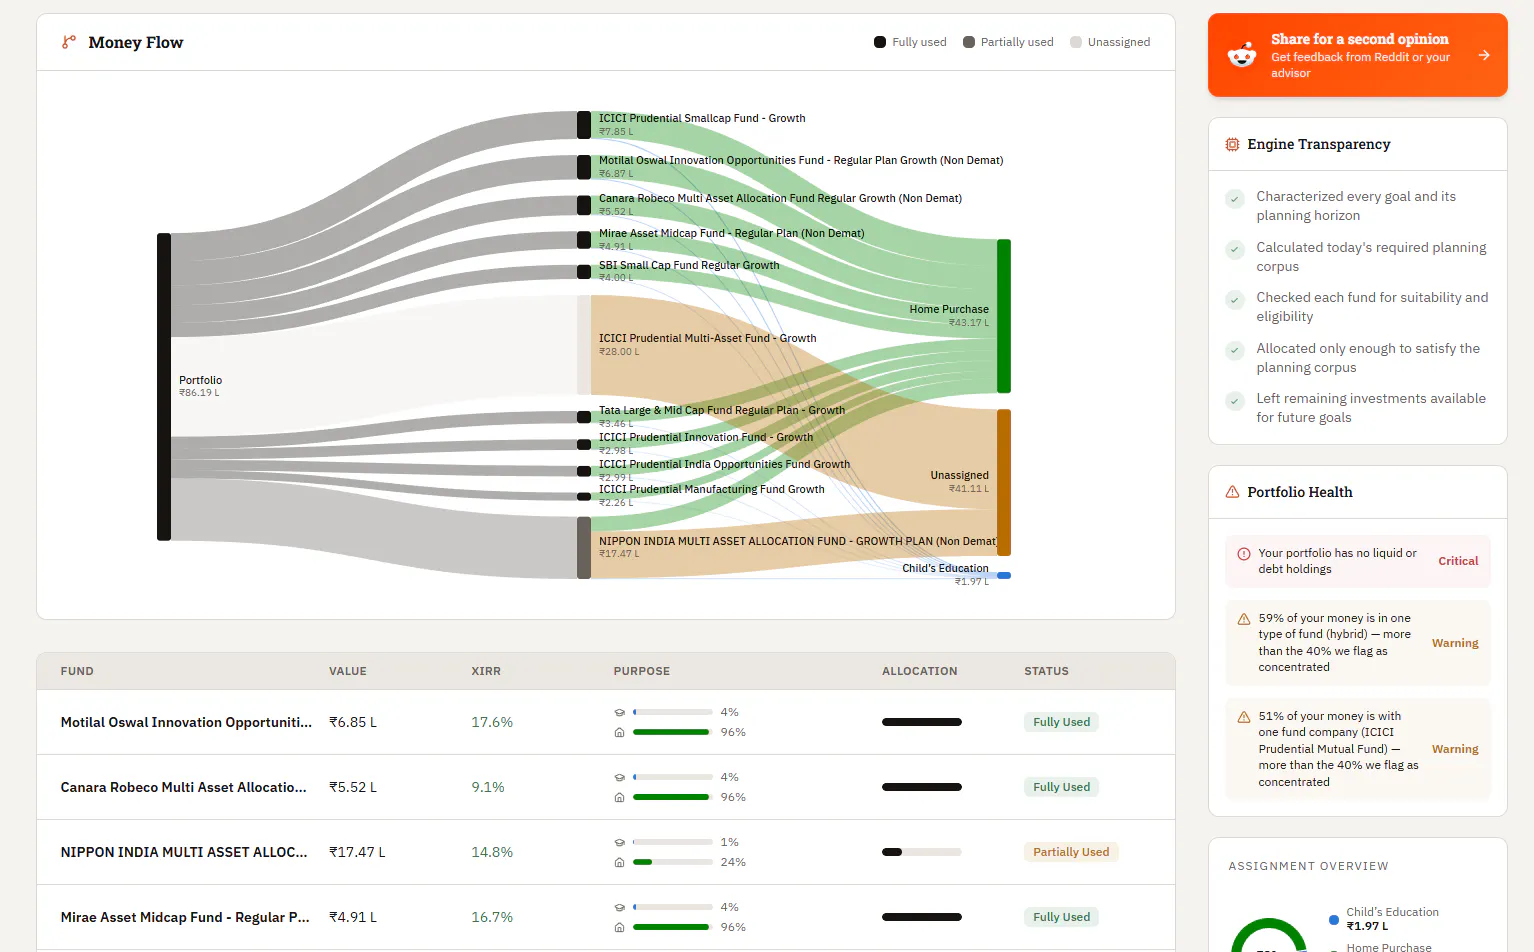Click the education cap icon in NIPPON INDIA row
The image size is (1534, 952).
click(x=620, y=842)
